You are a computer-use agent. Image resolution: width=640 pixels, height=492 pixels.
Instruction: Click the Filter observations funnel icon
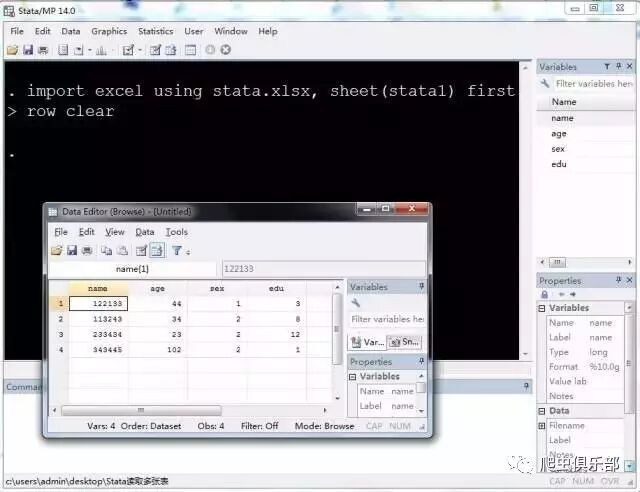point(176,250)
